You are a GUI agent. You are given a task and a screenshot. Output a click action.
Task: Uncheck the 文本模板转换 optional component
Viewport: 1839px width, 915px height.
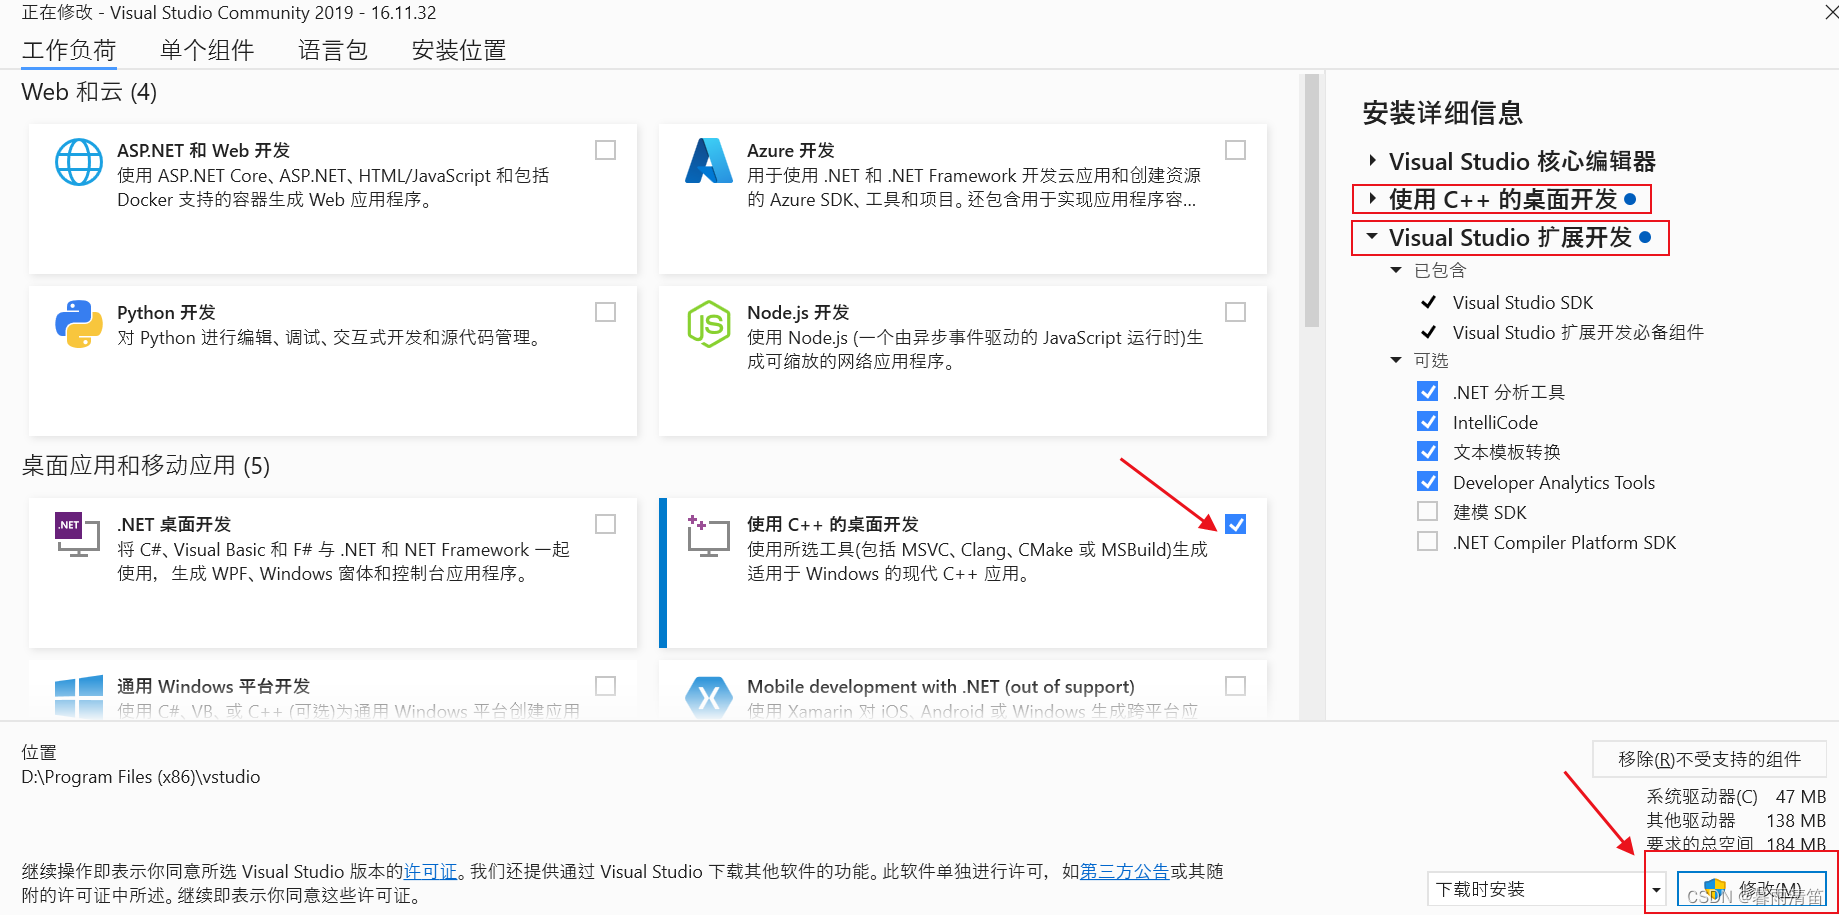(x=1428, y=451)
